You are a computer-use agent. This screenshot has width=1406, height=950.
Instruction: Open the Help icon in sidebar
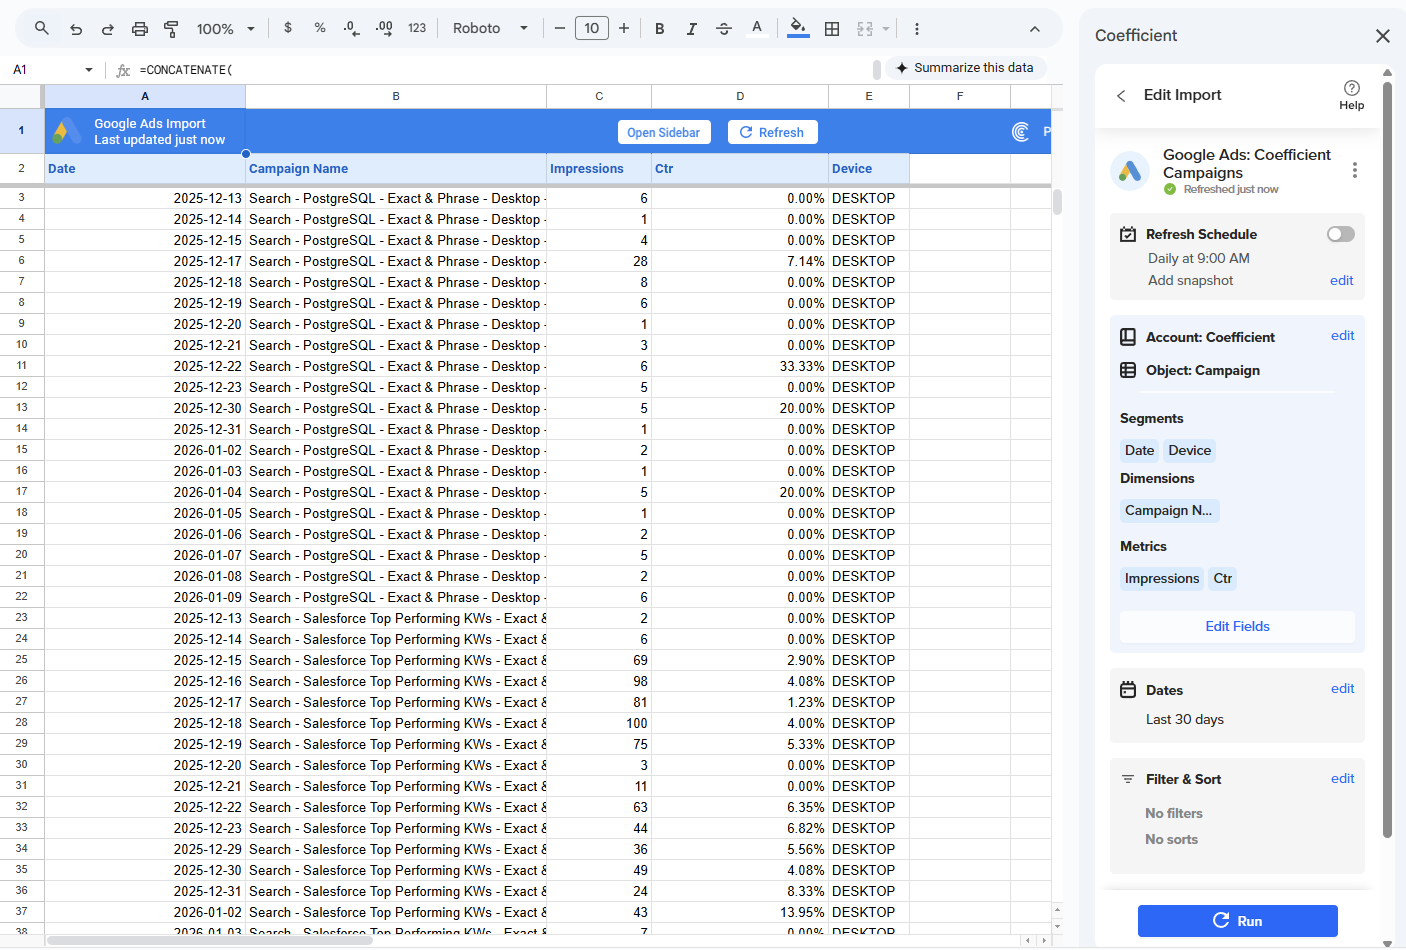[x=1351, y=94]
